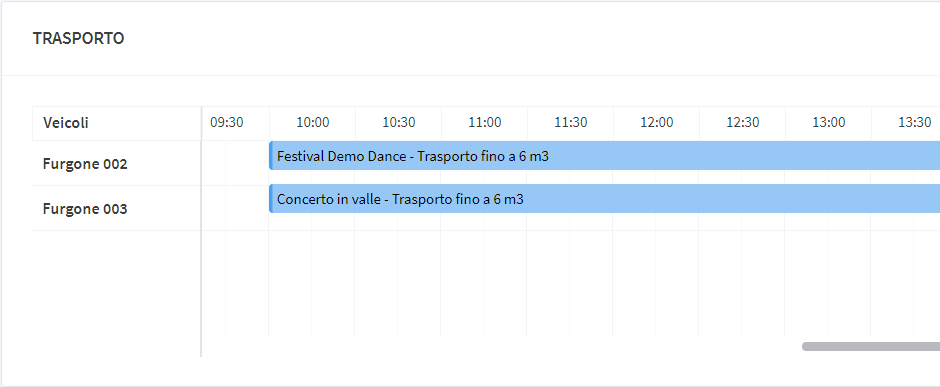940x387 pixels.
Task: Click the 10:30 time header
Action: 399,123
